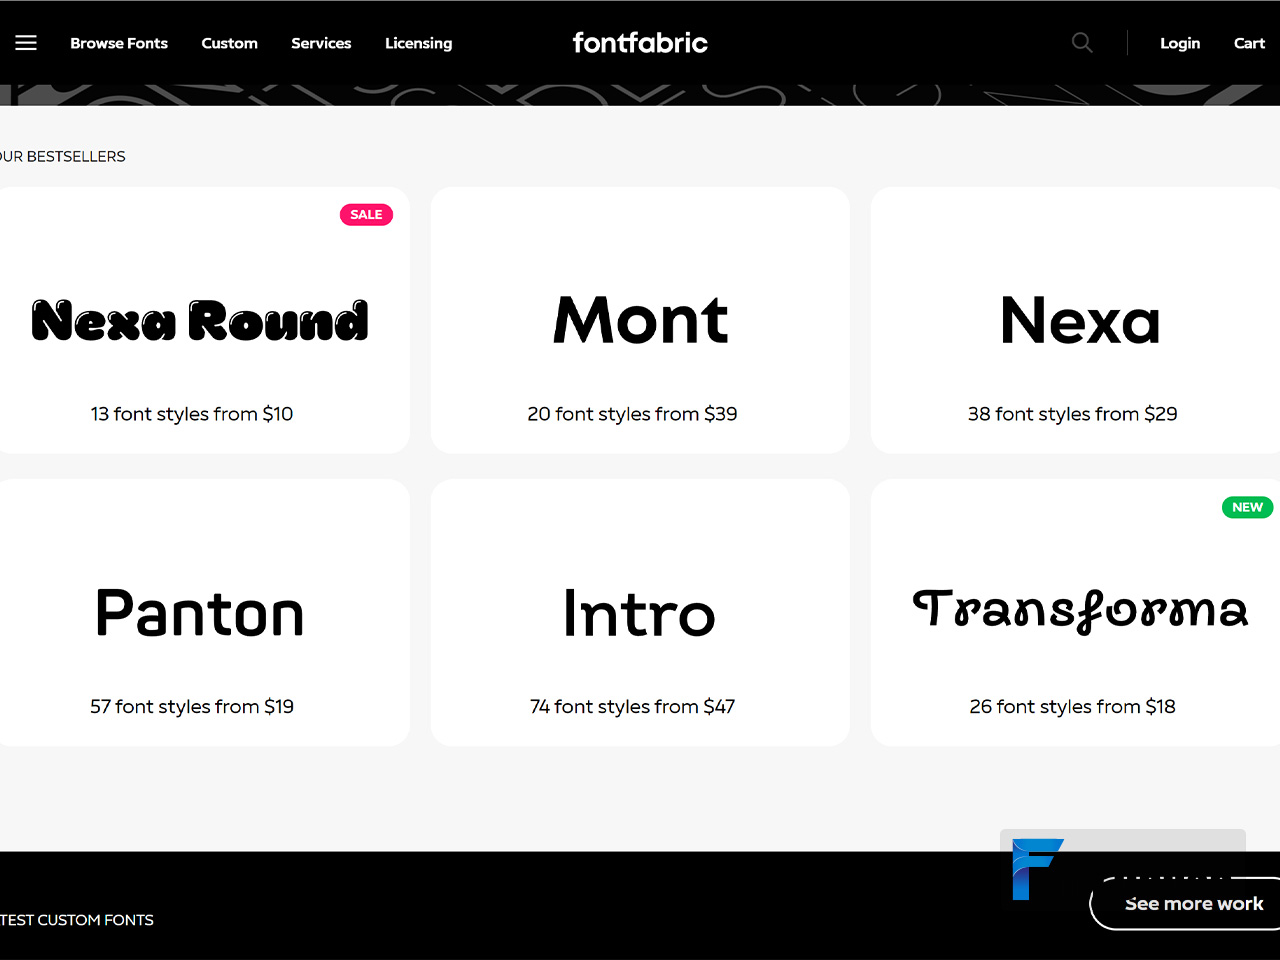Click '74 font styles from $47' text

[632, 707]
